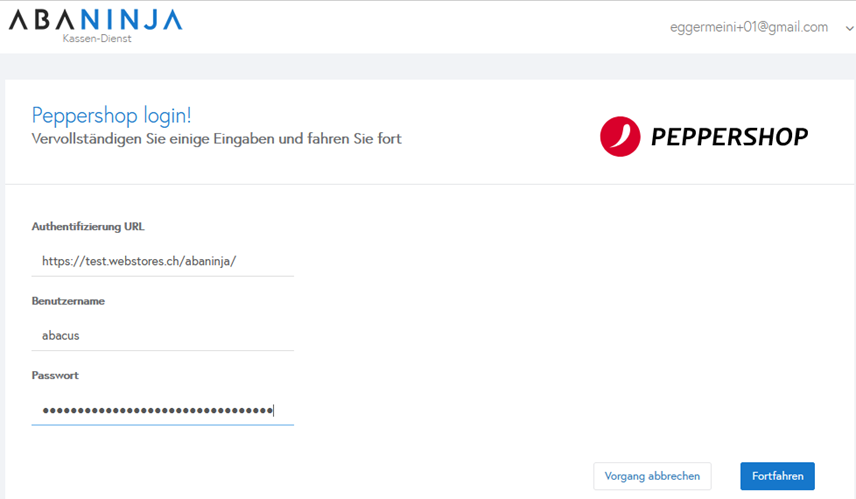
Task: Click the divider line below the heading
Action: tap(430, 184)
